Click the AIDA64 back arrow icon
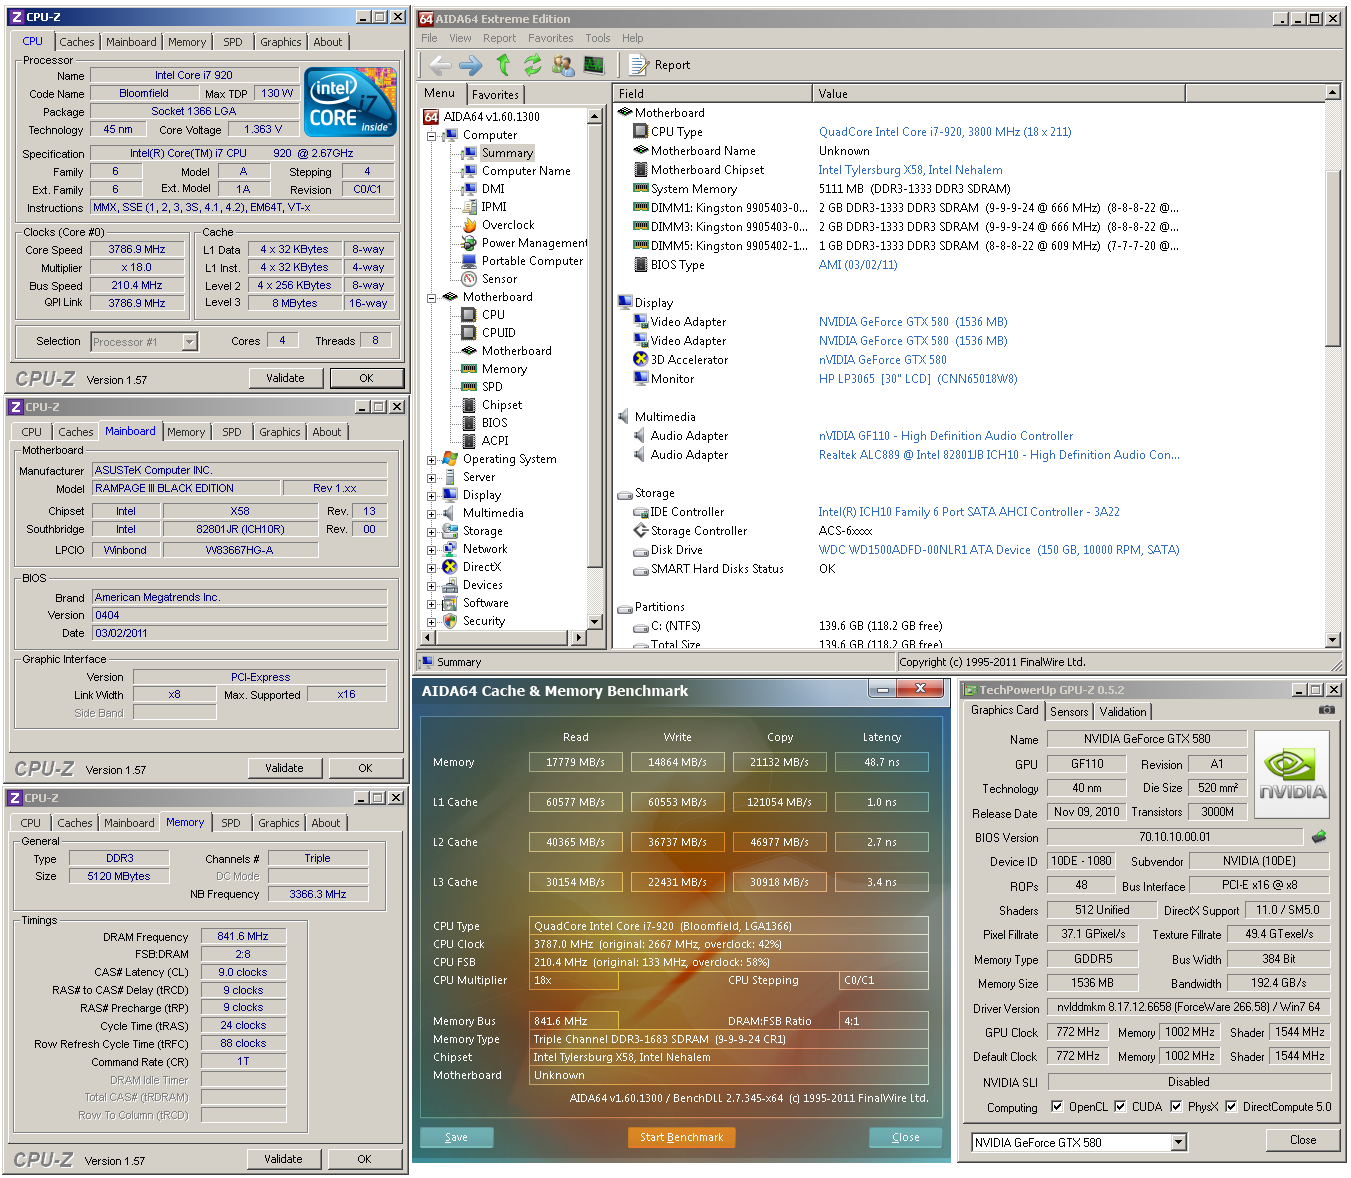Viewport: 1351px width, 1178px height. point(440,65)
